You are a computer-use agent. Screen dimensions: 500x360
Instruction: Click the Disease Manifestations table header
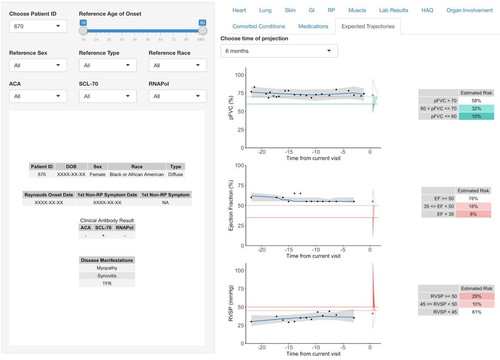107,260
